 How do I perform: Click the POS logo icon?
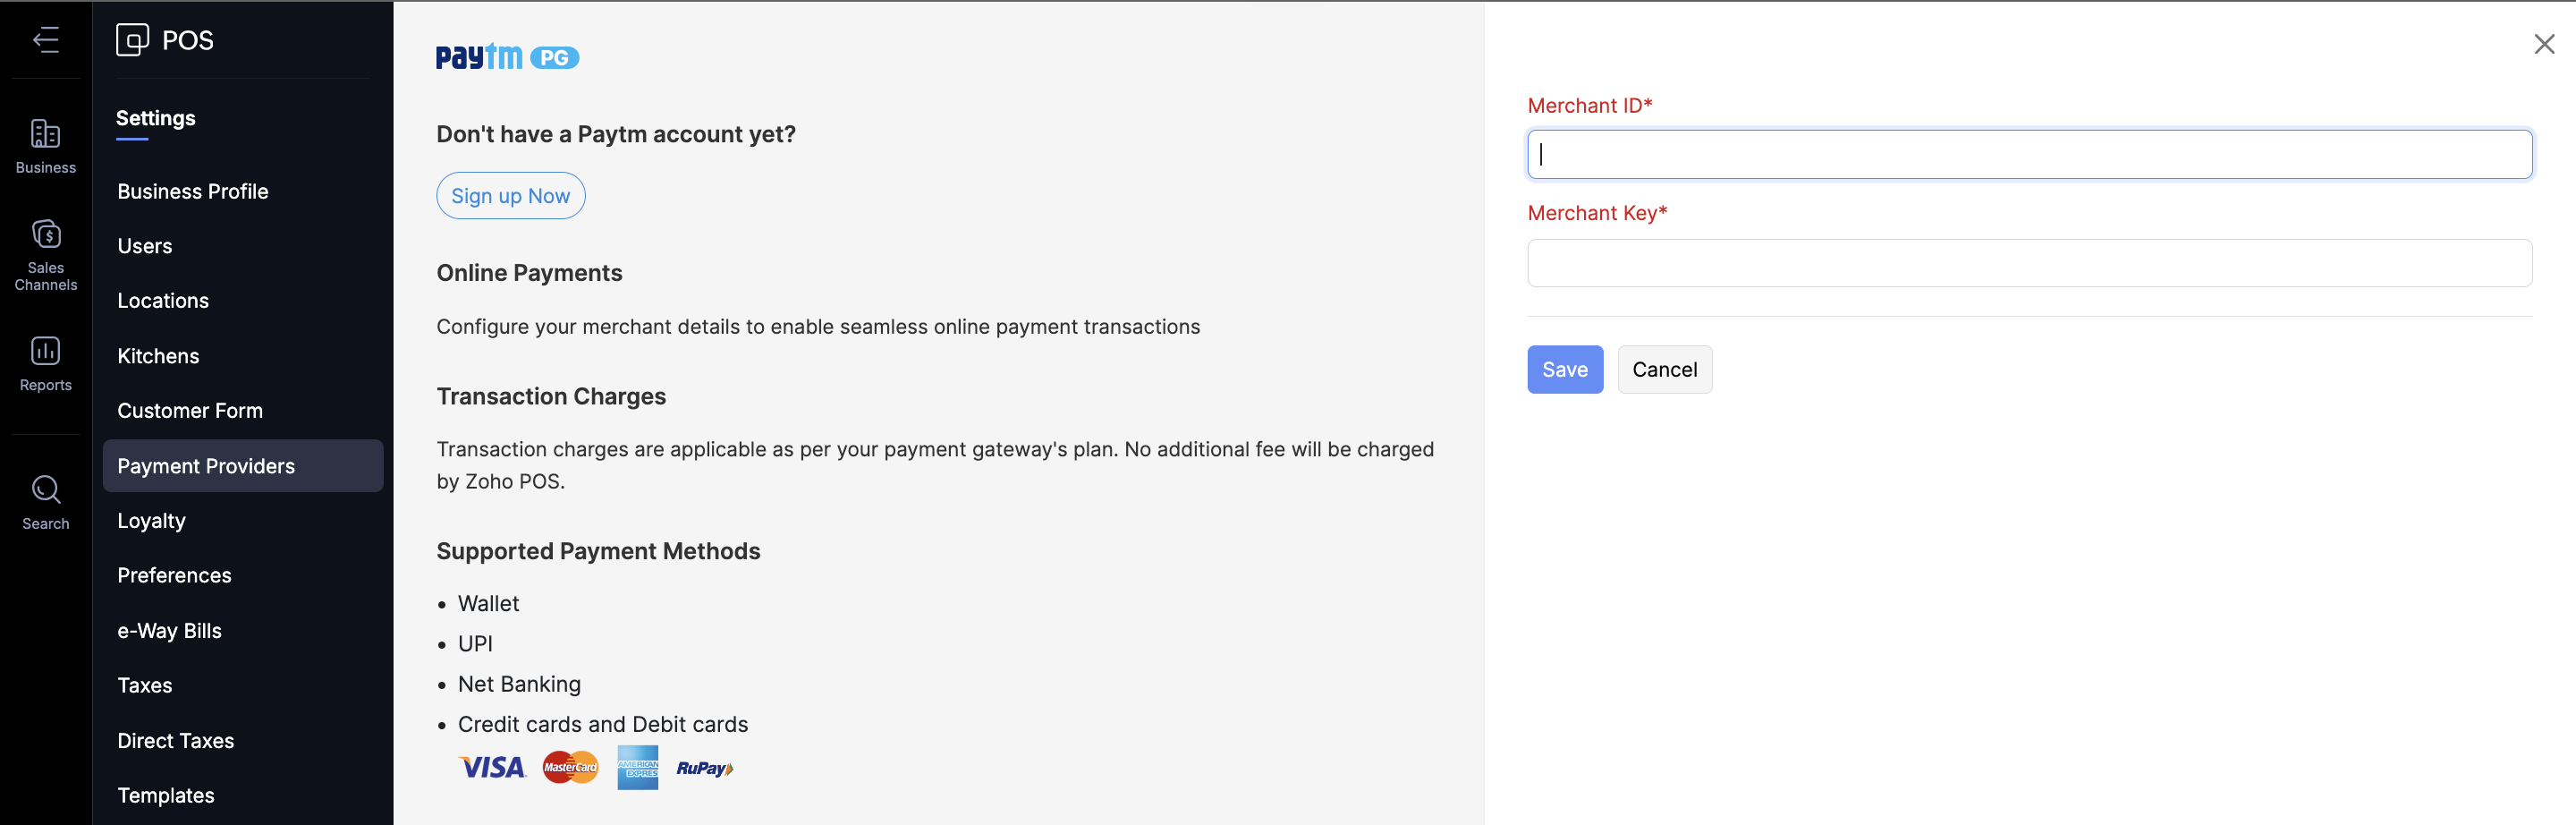coord(132,40)
